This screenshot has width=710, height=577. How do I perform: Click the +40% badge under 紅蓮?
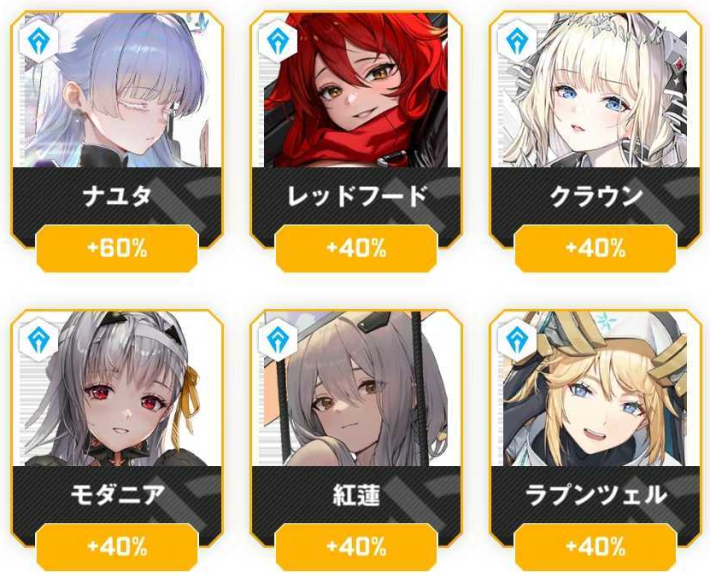356,547
